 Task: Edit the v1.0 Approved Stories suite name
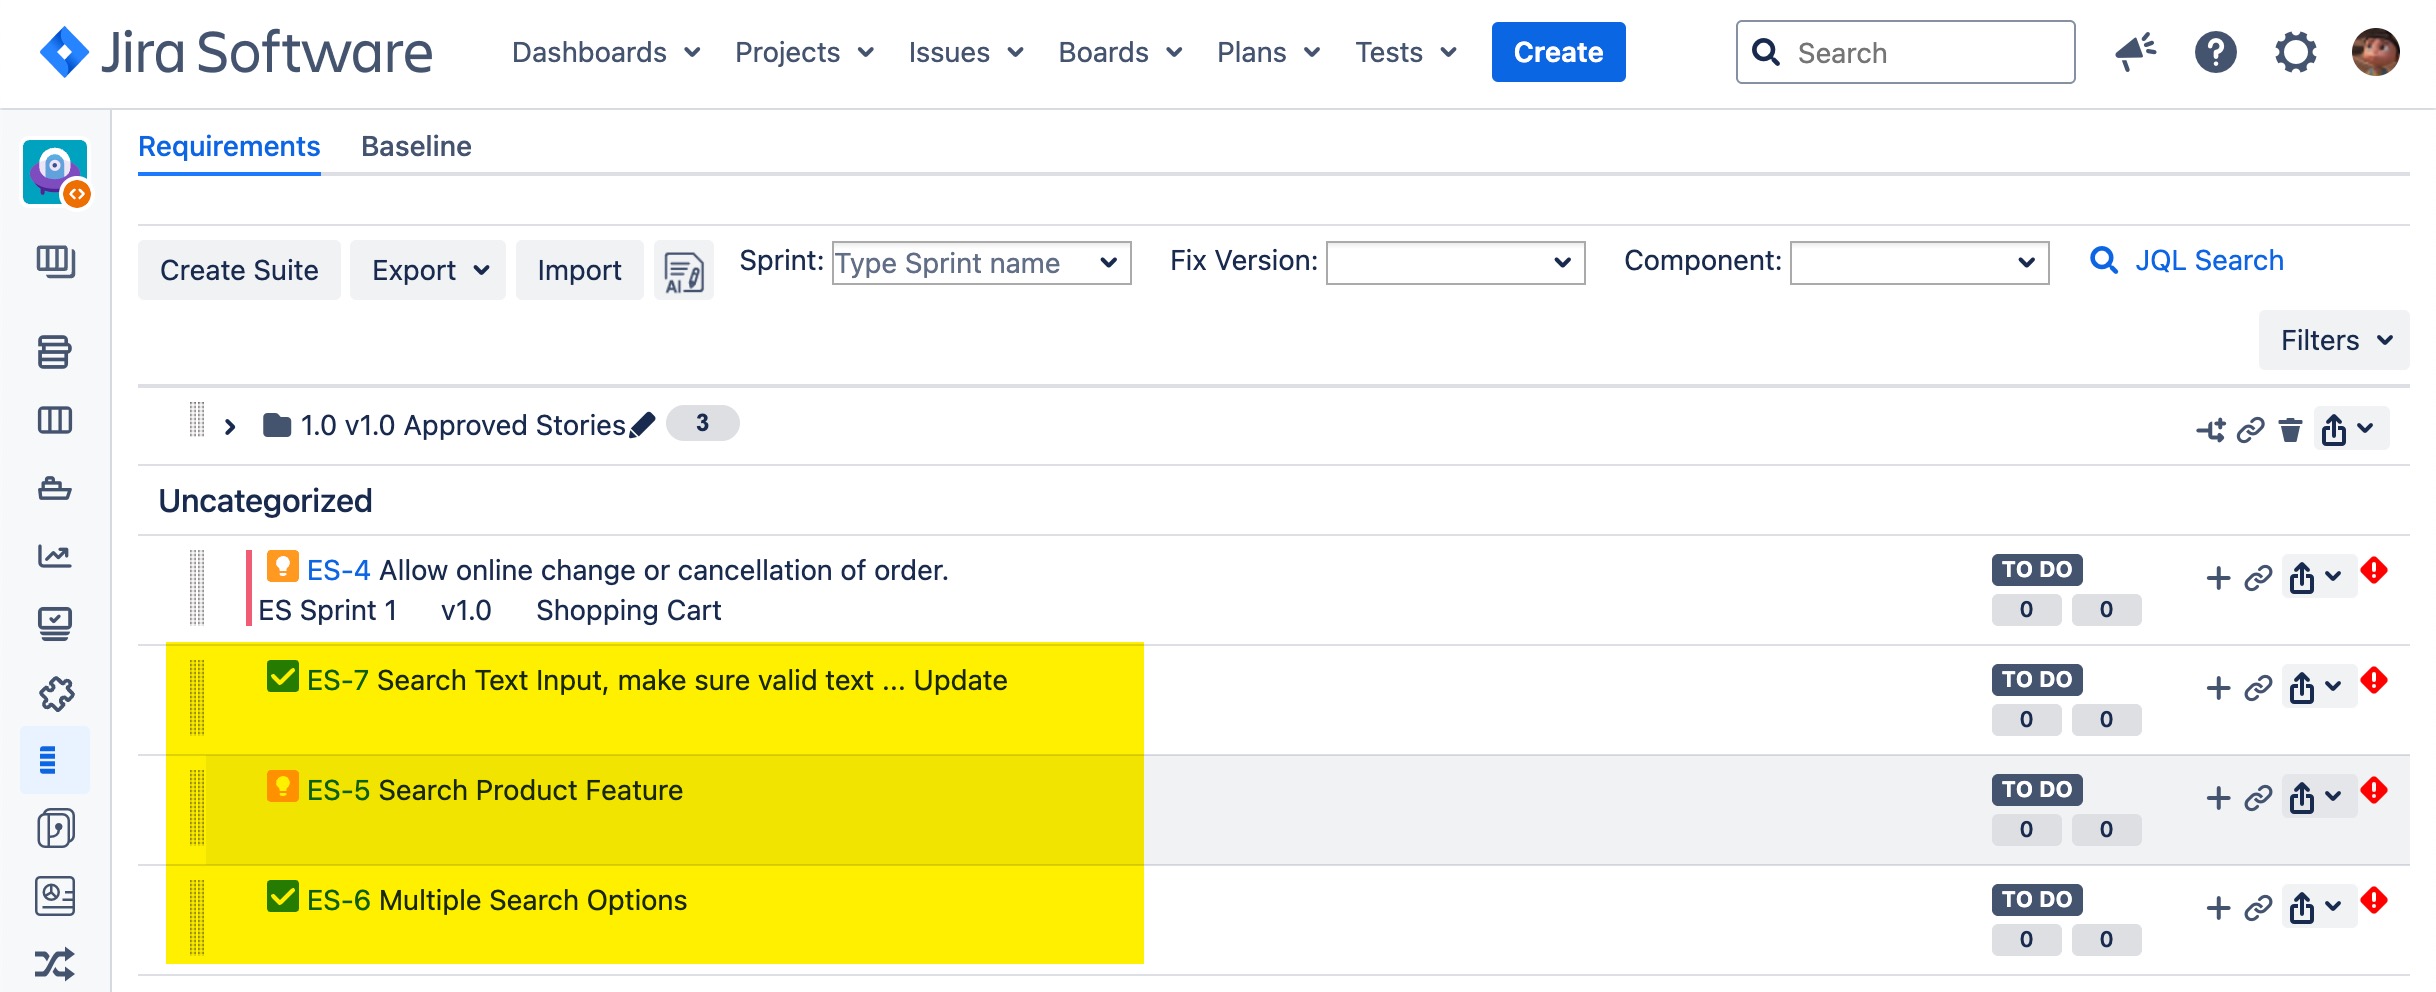643,425
